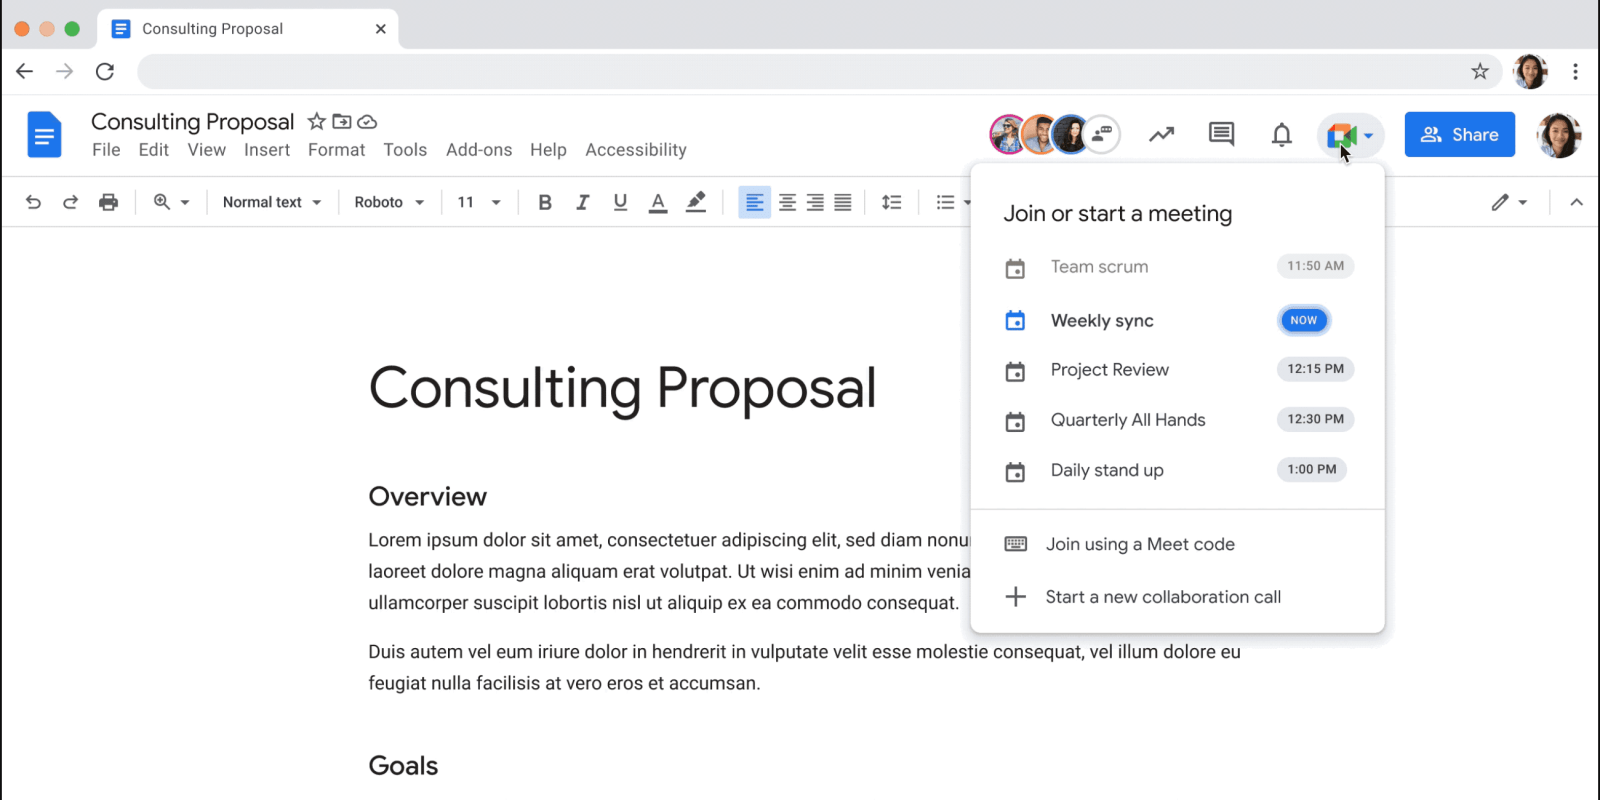Star the Consulting Proposal document

click(316, 121)
